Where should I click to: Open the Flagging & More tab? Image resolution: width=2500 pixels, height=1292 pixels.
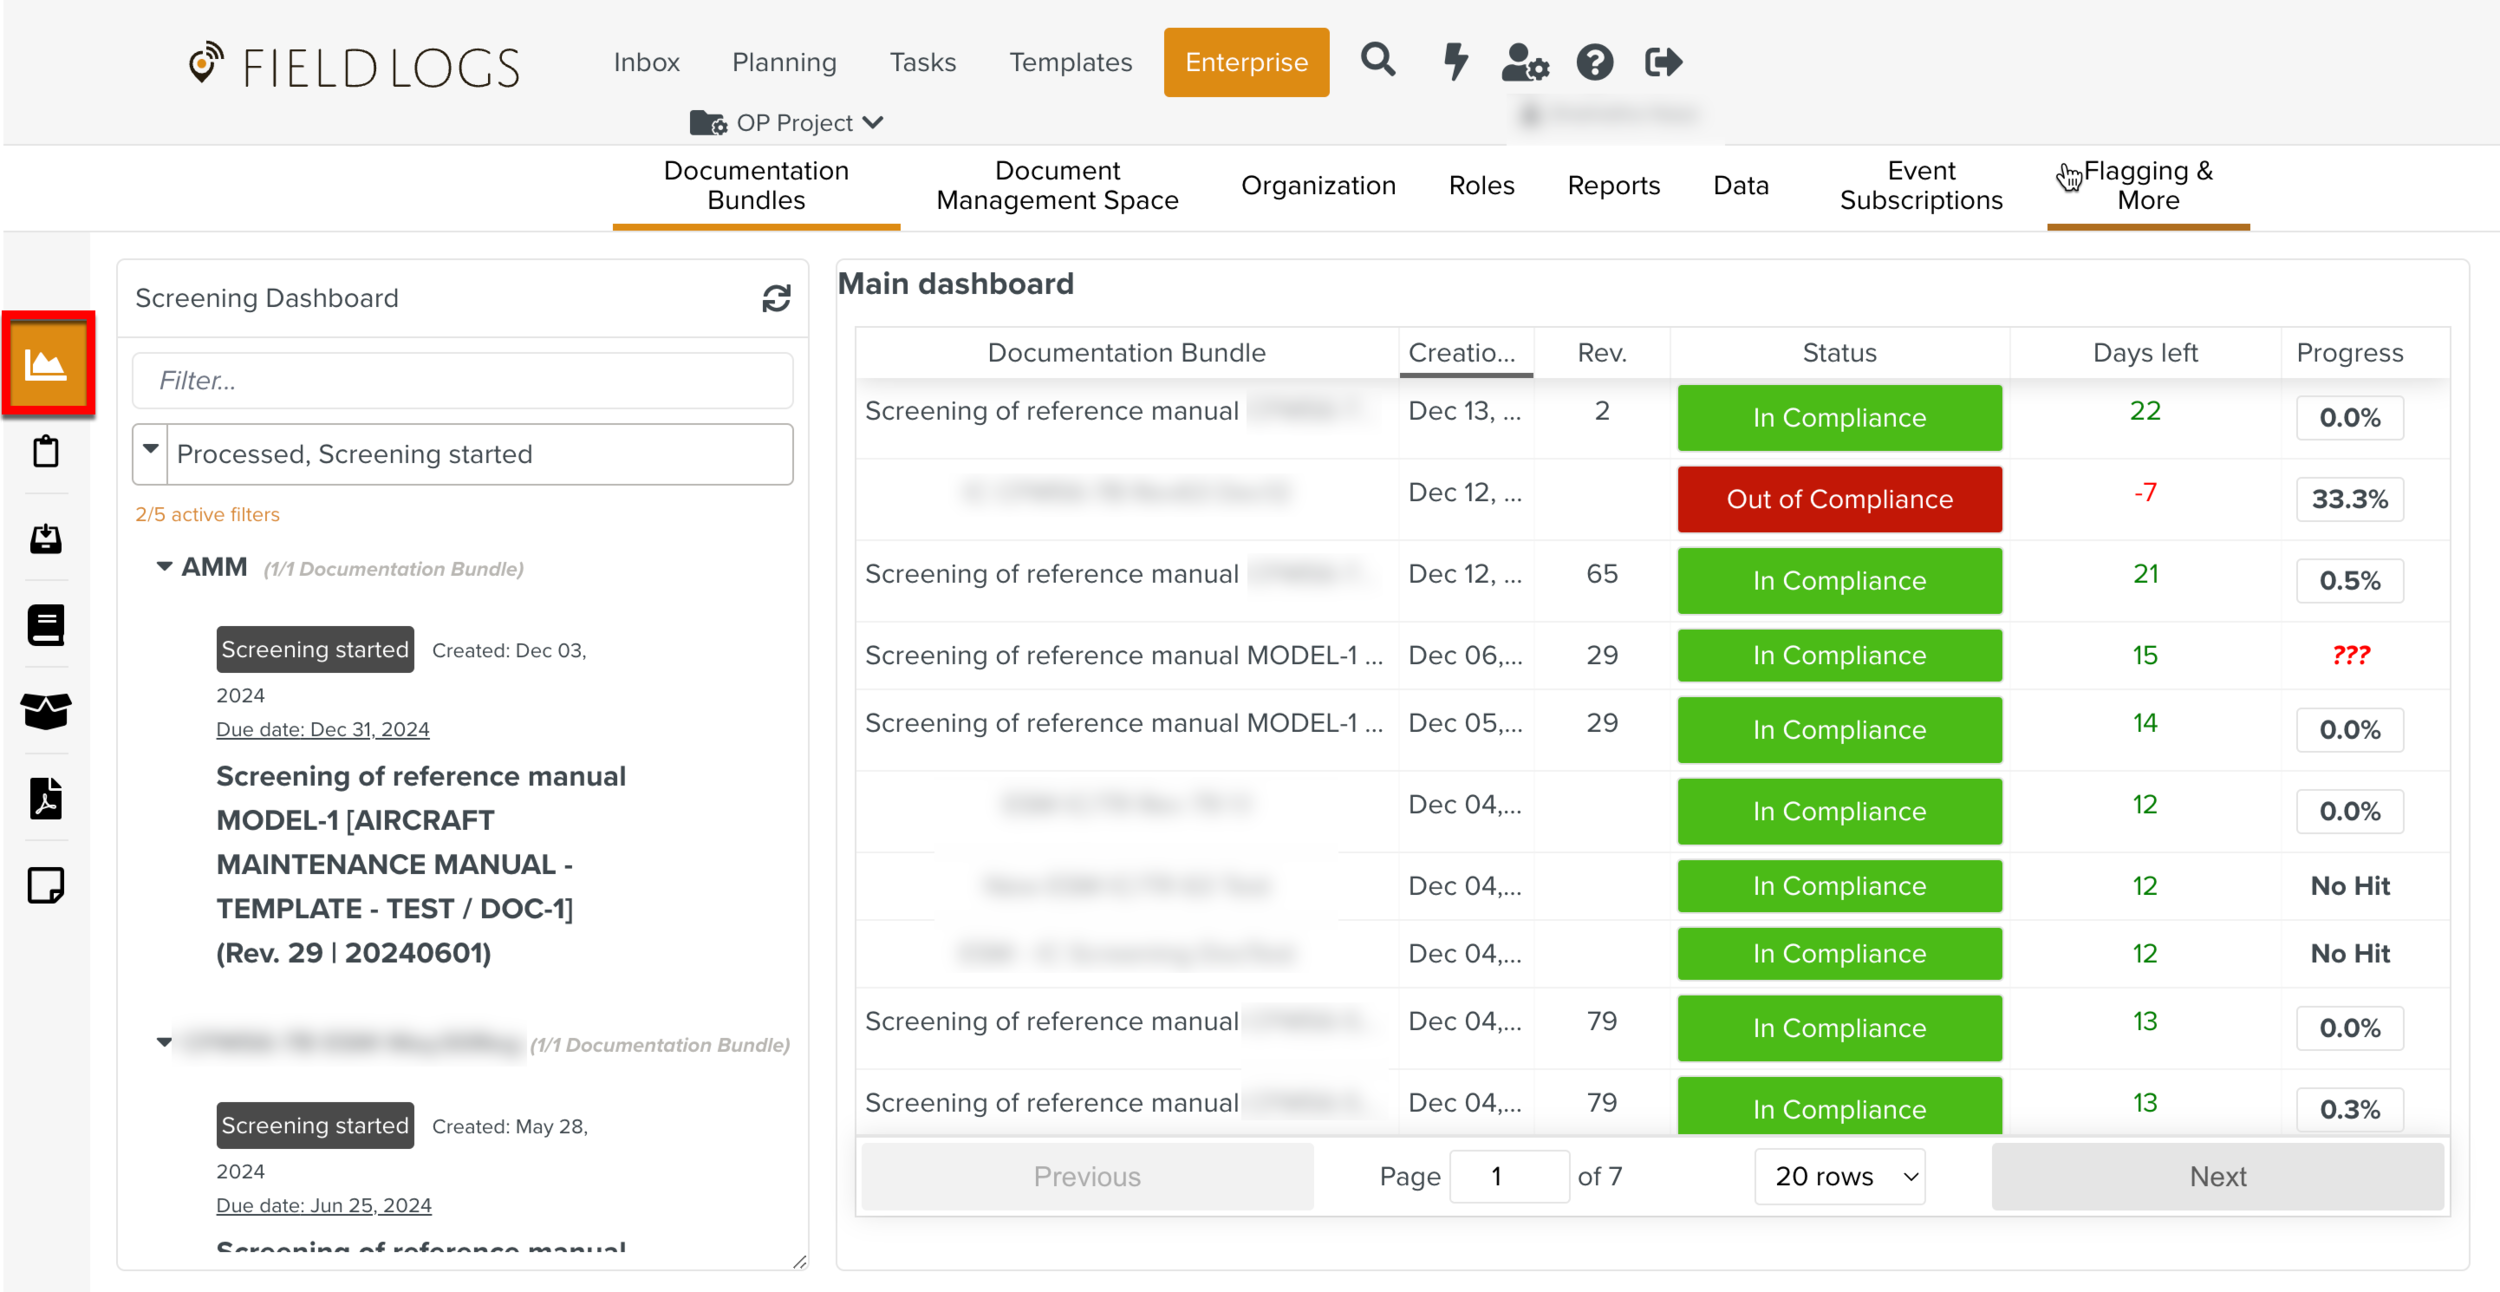pos(2147,185)
